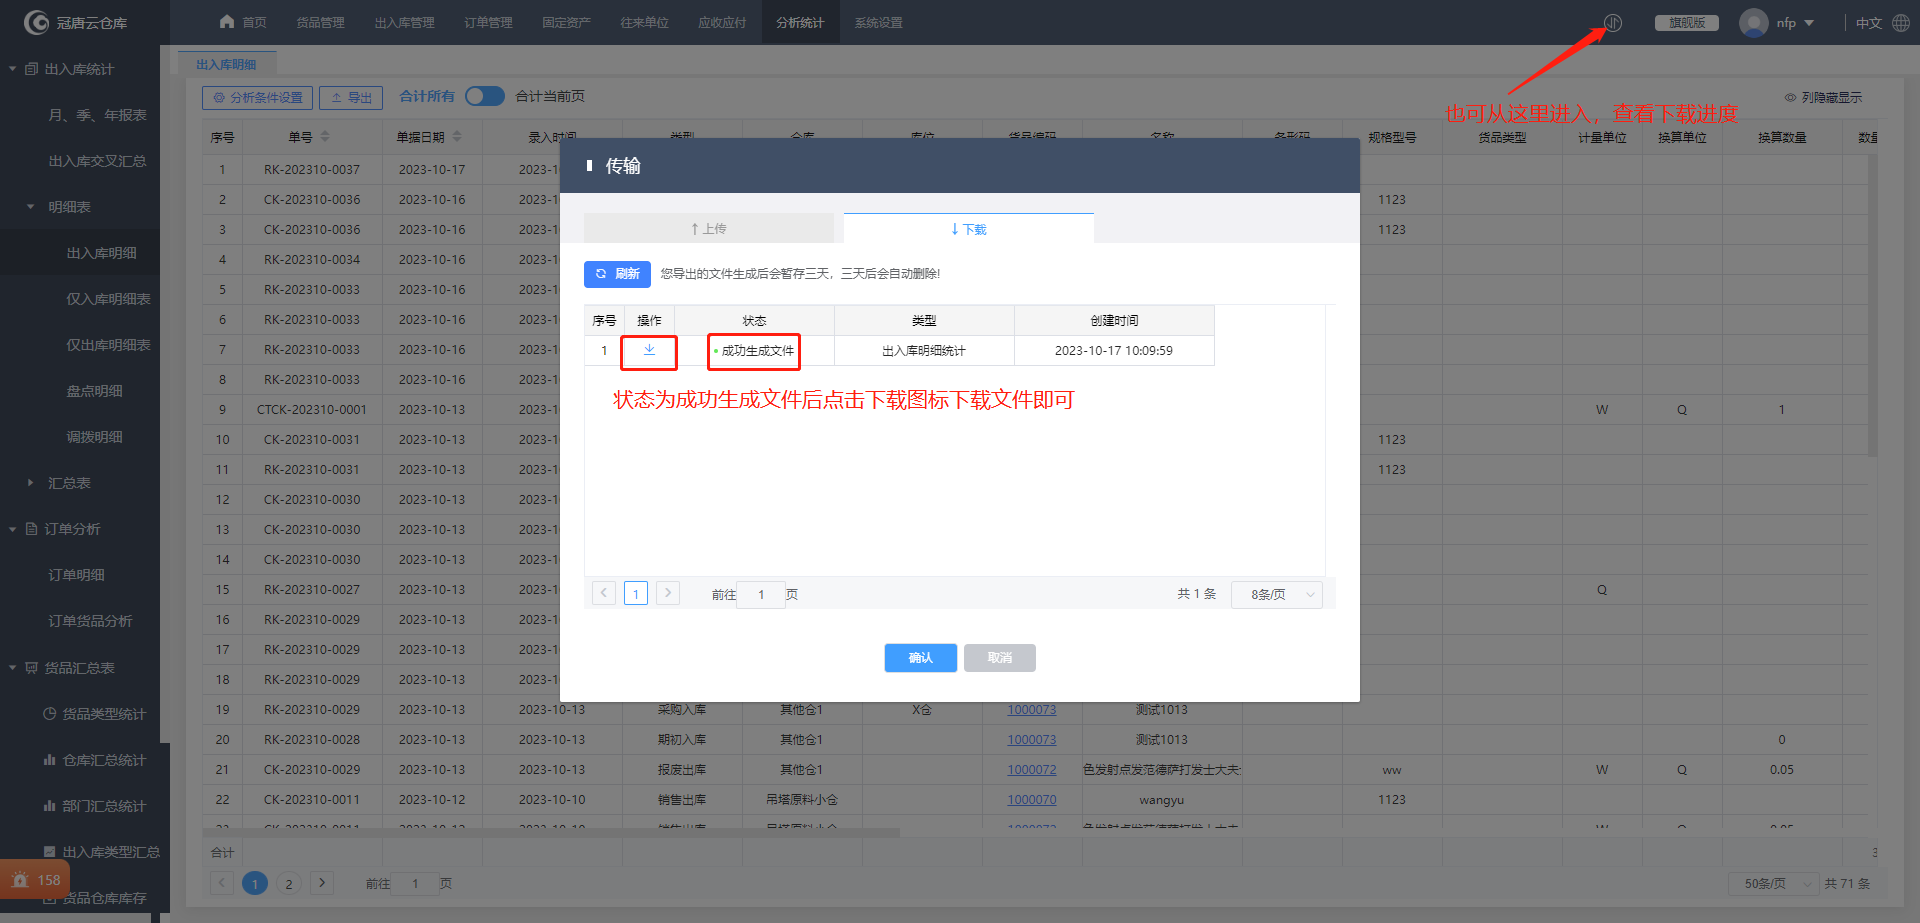Click the 冠唐云仓库 logo
This screenshot has width=1920, height=923.
tap(76, 22)
